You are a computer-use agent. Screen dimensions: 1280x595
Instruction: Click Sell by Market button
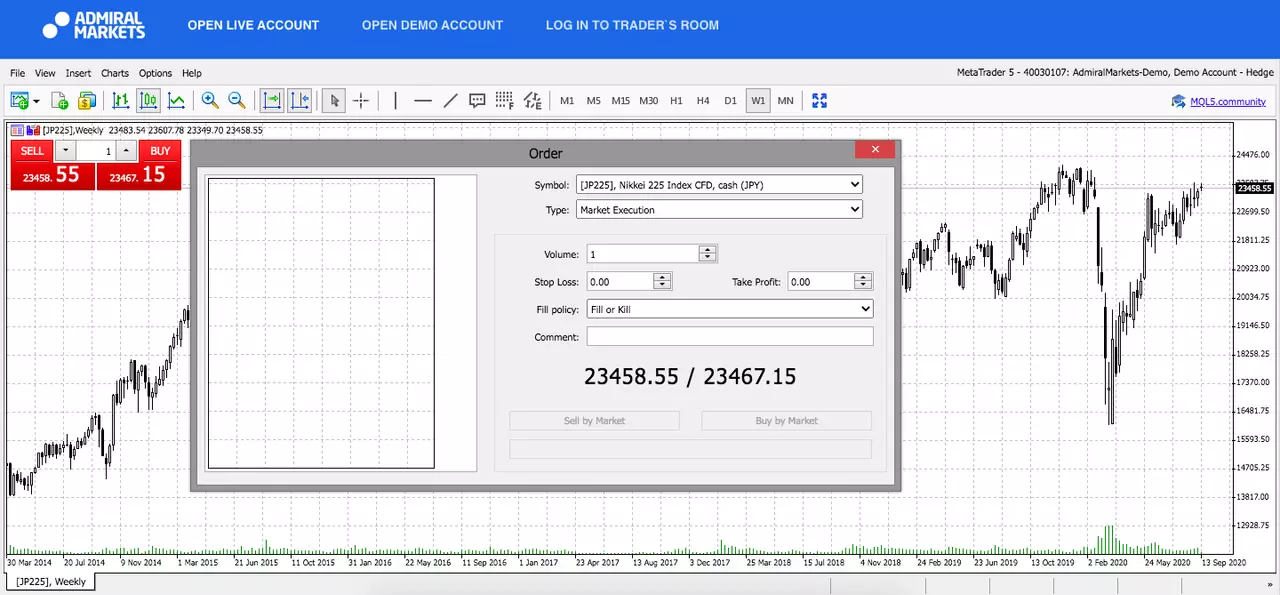pos(595,421)
